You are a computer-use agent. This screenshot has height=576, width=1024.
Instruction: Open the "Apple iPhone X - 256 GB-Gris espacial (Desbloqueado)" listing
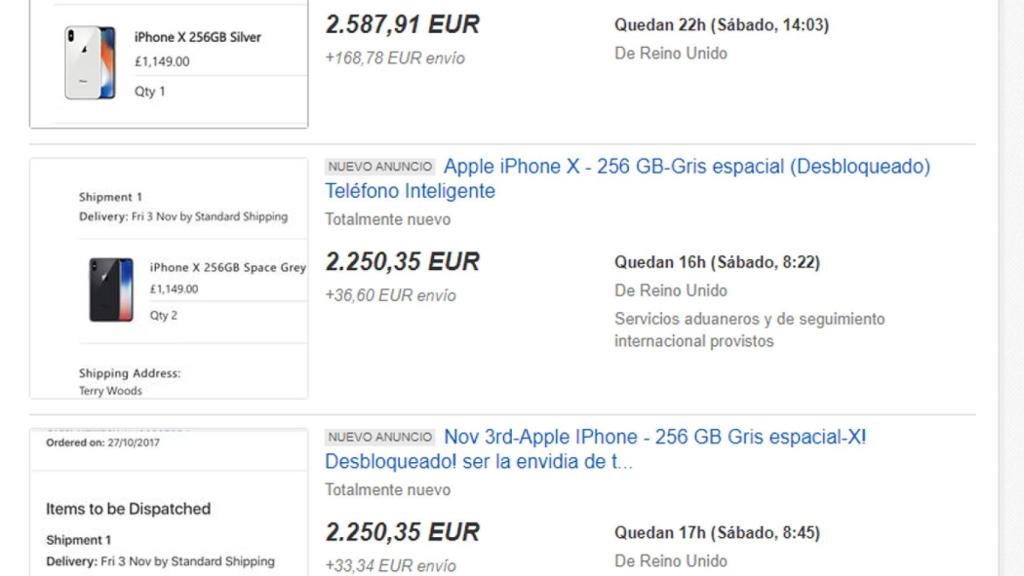(x=688, y=166)
